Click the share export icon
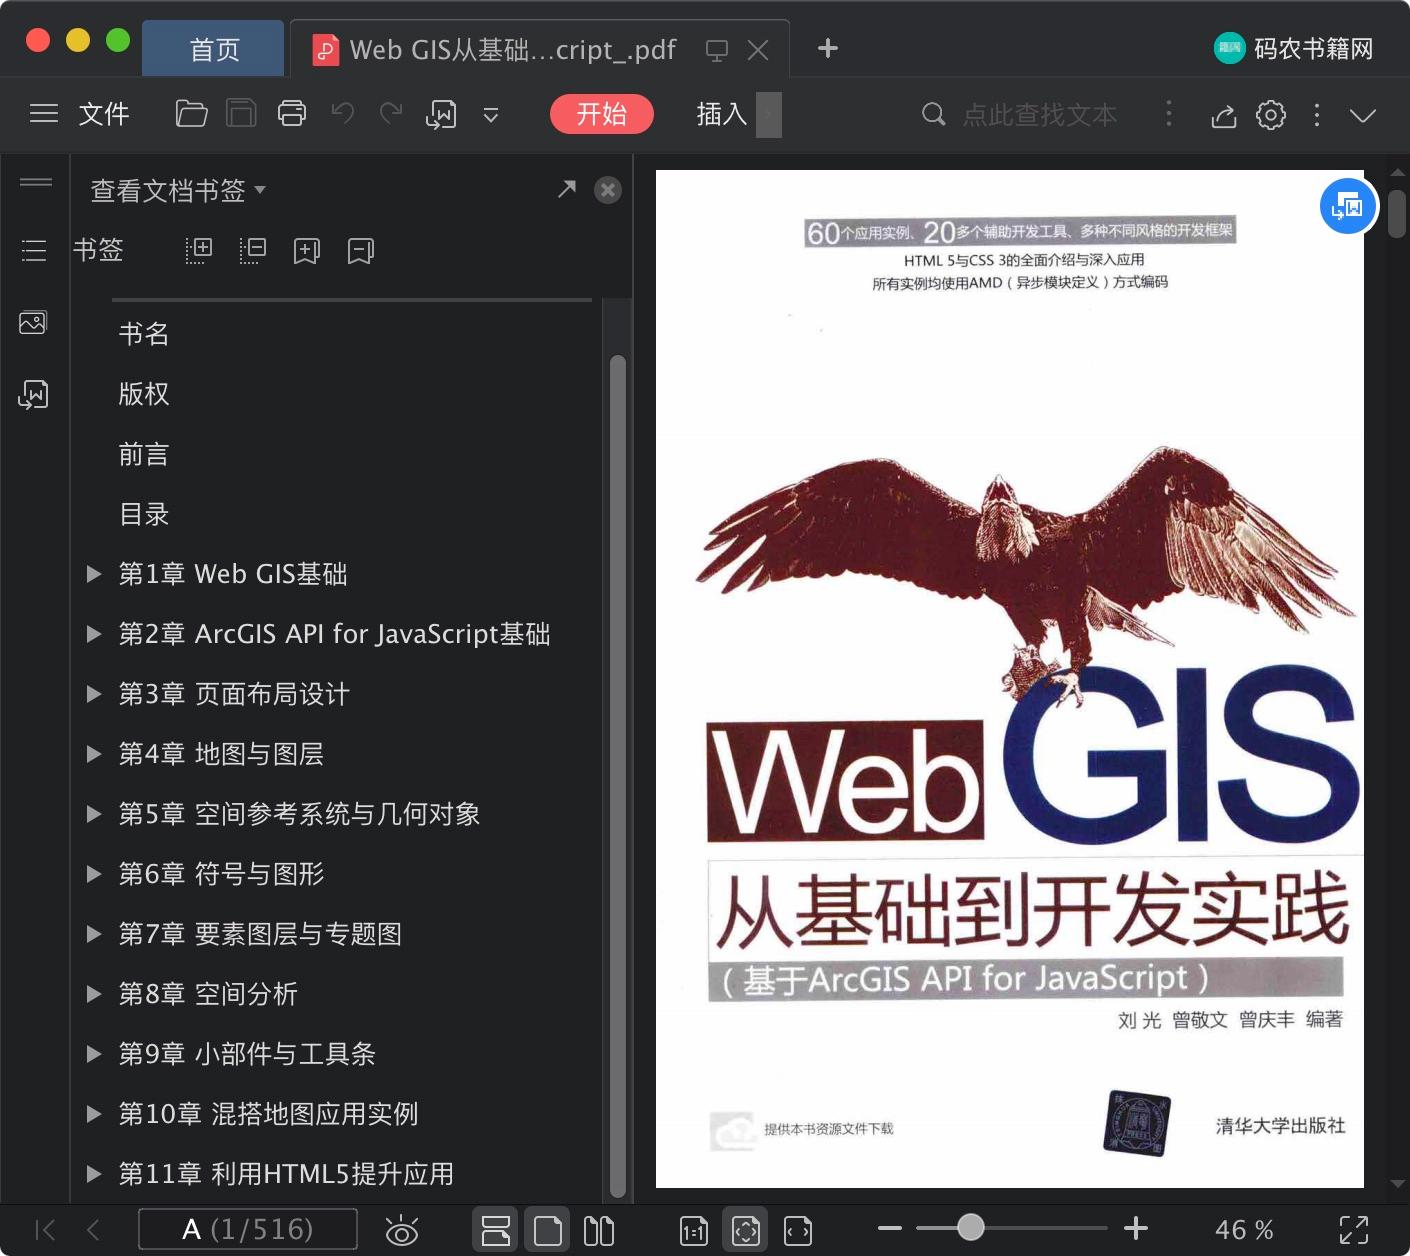 pos(1224,115)
